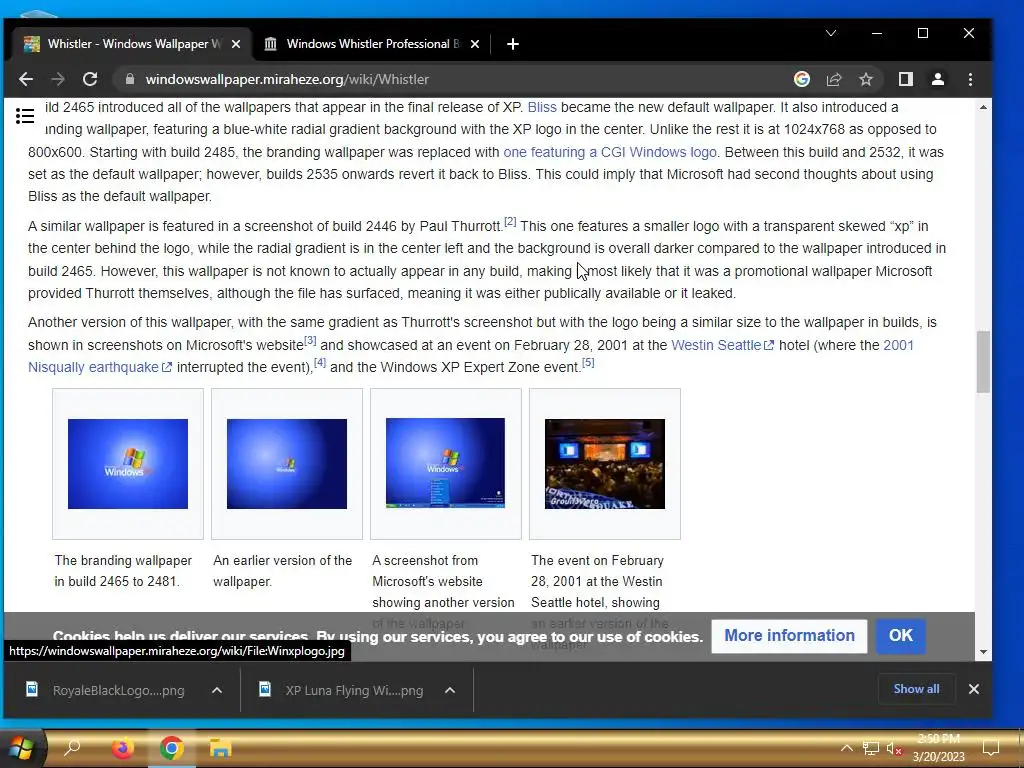Click the scrollbar up arrow
The width and height of the screenshot is (1024, 768).
983,107
